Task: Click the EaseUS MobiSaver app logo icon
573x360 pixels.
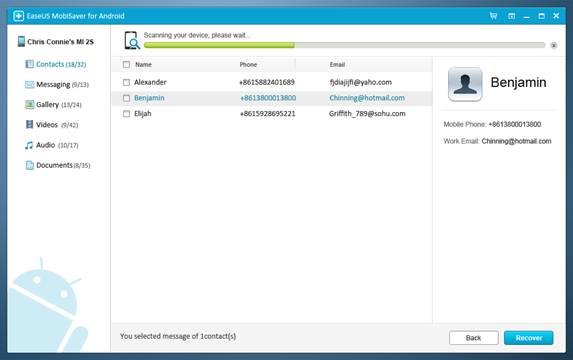Action: coord(18,16)
